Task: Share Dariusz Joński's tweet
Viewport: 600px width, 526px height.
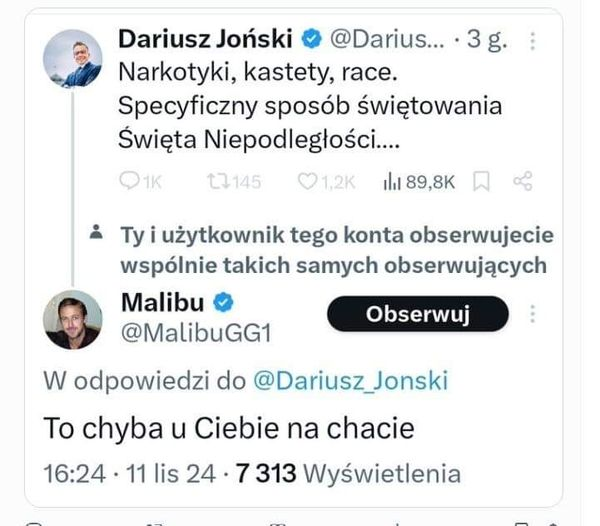Action: point(521,181)
